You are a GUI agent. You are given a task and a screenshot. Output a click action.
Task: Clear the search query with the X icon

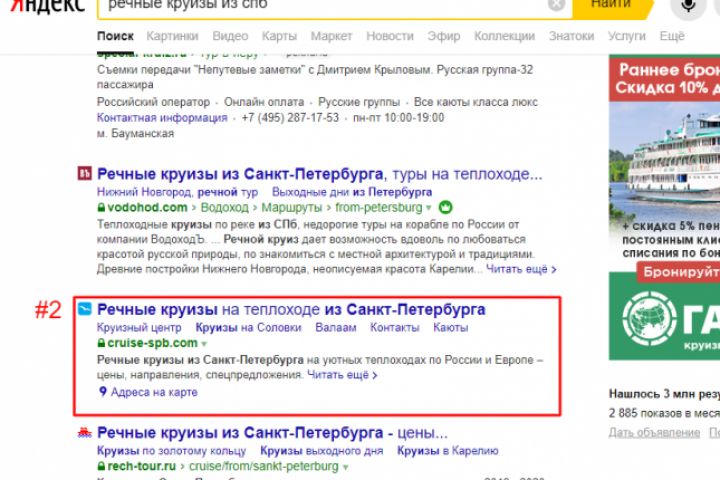556,5
